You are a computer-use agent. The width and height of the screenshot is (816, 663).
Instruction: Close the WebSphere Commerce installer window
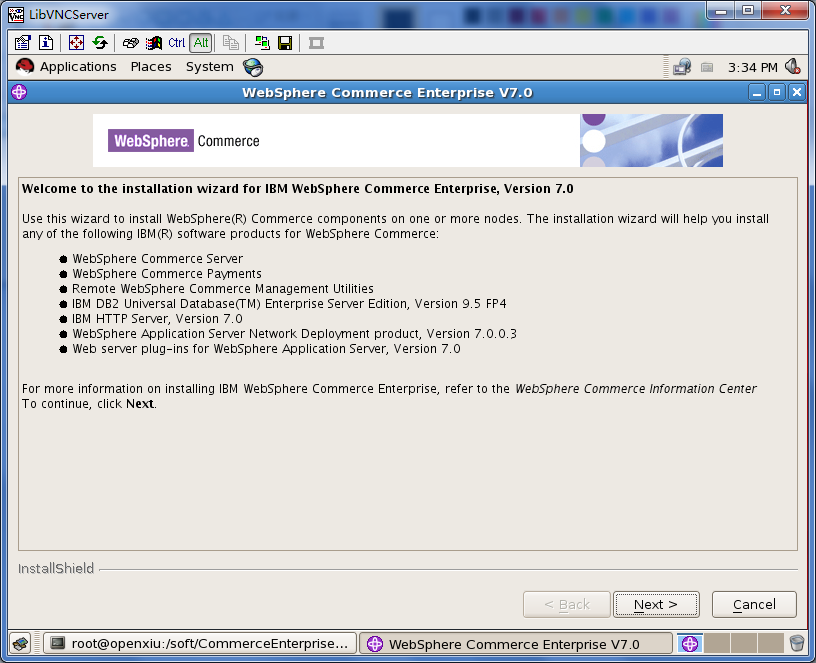797,93
